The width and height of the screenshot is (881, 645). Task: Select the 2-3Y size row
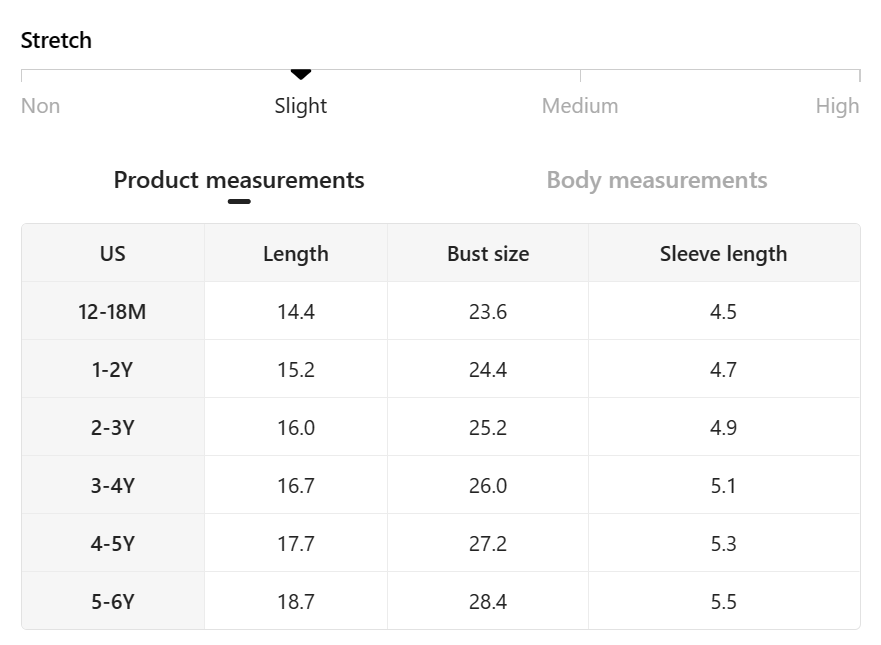point(113,428)
